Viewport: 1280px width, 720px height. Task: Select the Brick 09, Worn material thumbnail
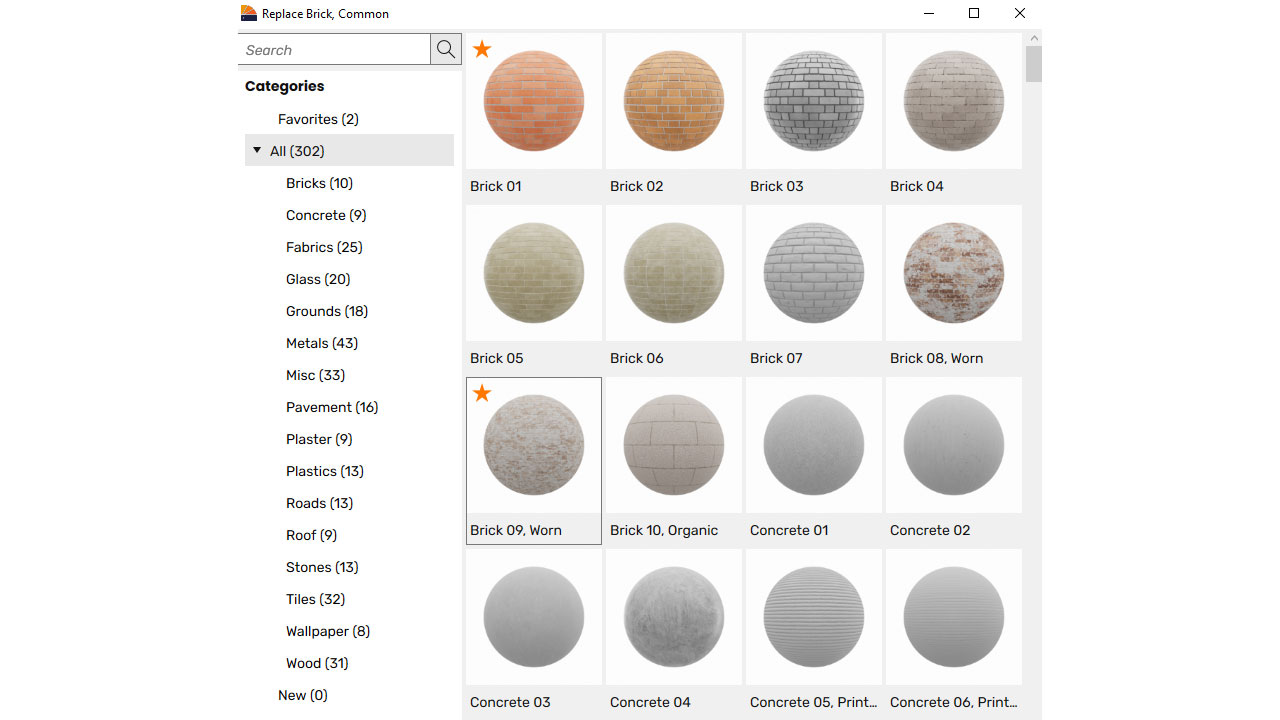coord(534,445)
